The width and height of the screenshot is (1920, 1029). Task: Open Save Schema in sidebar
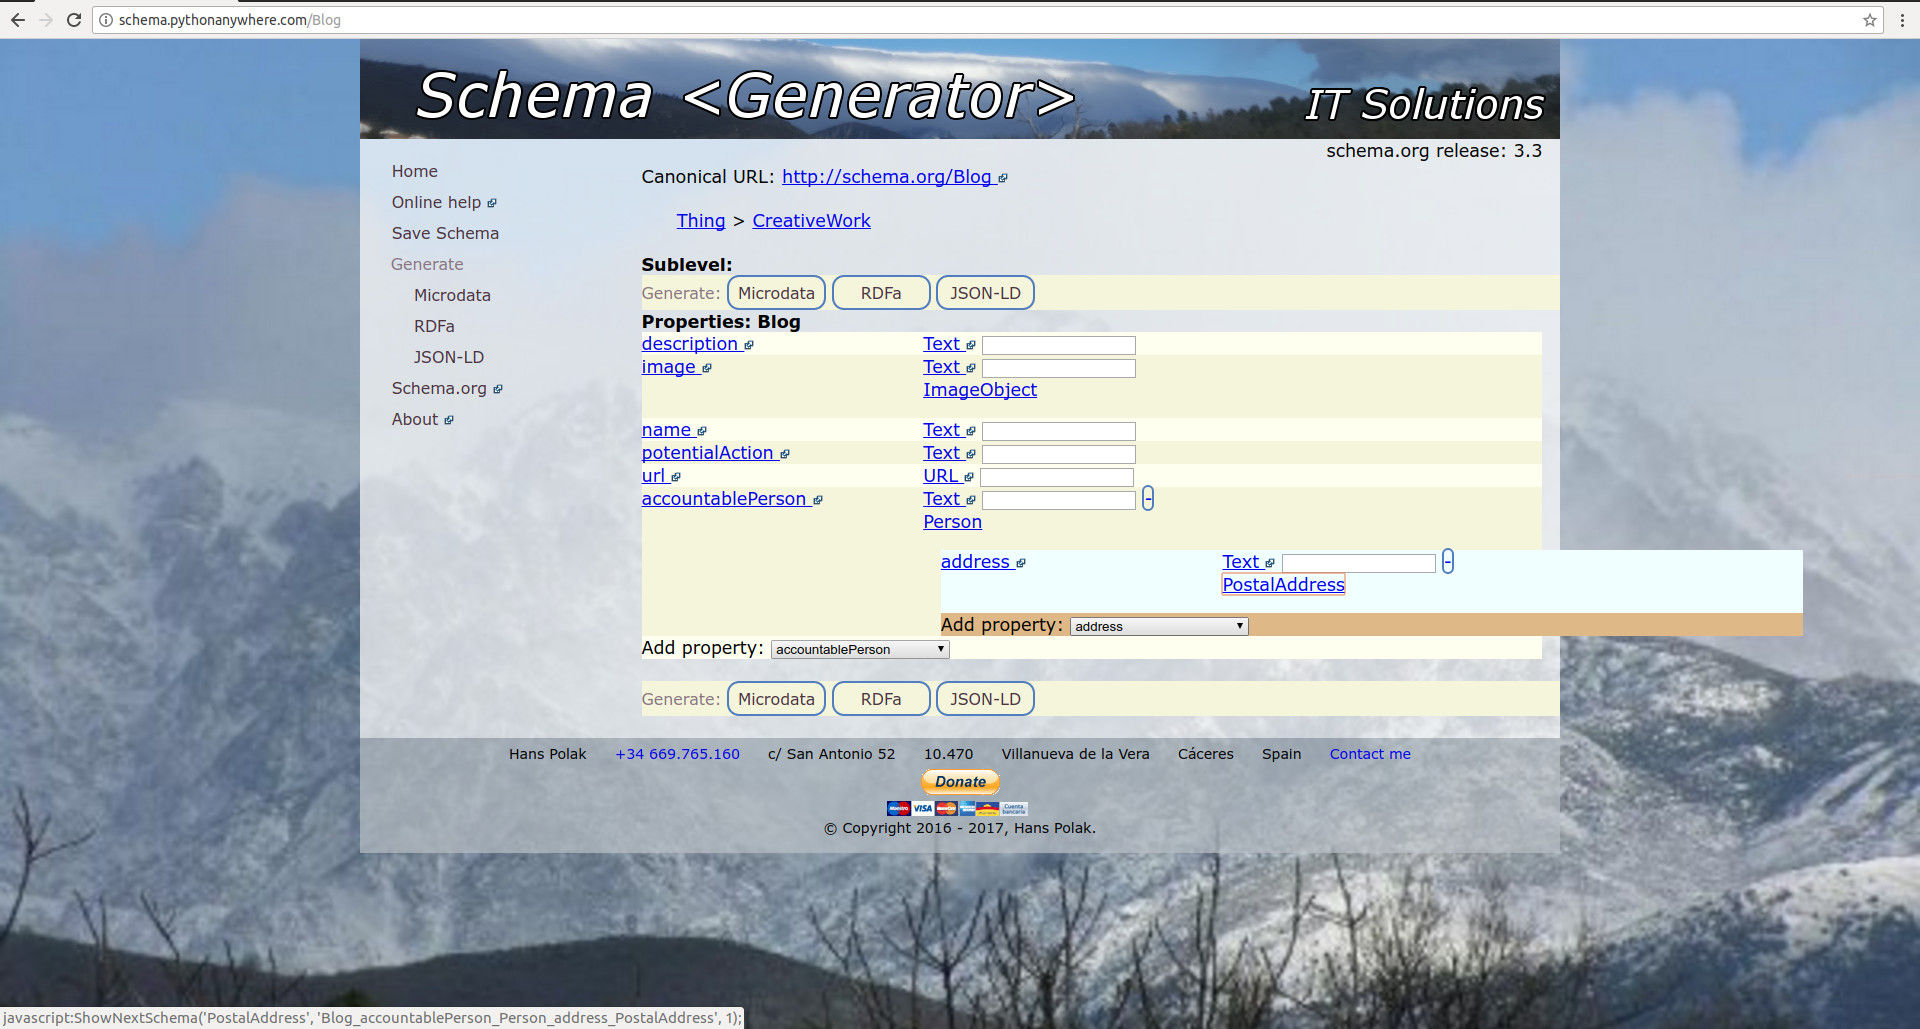tap(445, 233)
